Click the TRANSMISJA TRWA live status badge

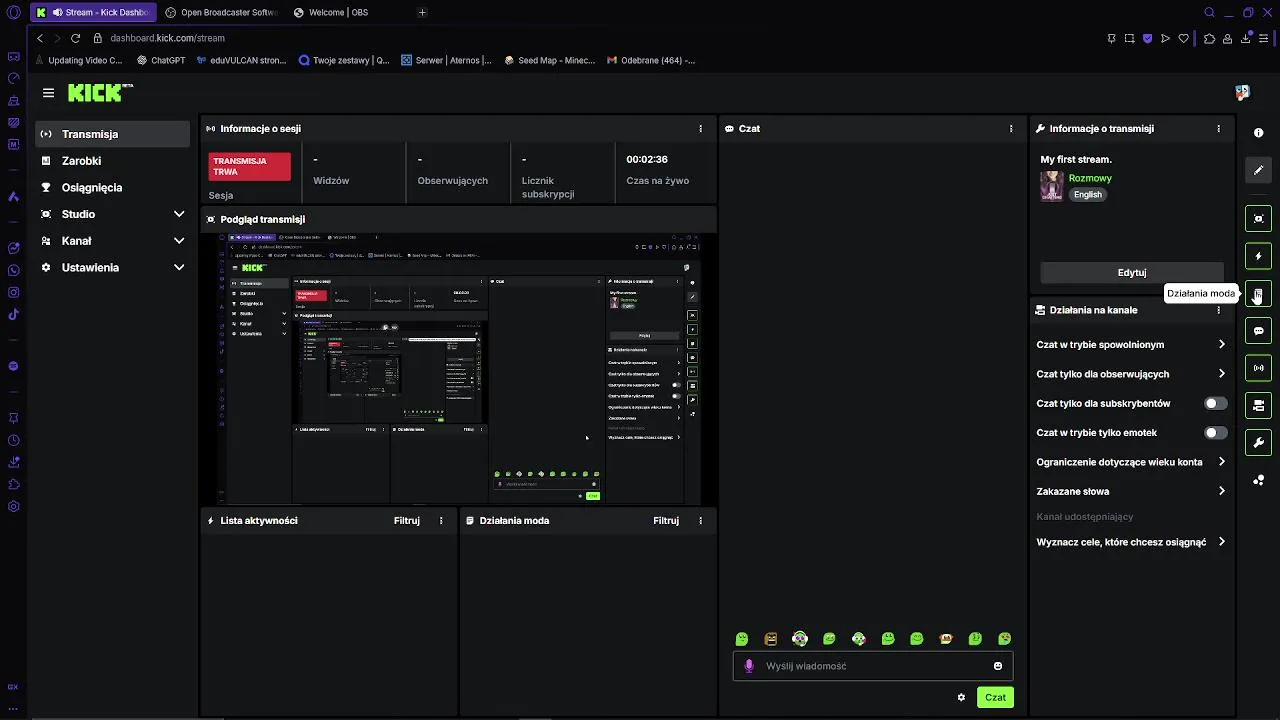[x=250, y=166]
